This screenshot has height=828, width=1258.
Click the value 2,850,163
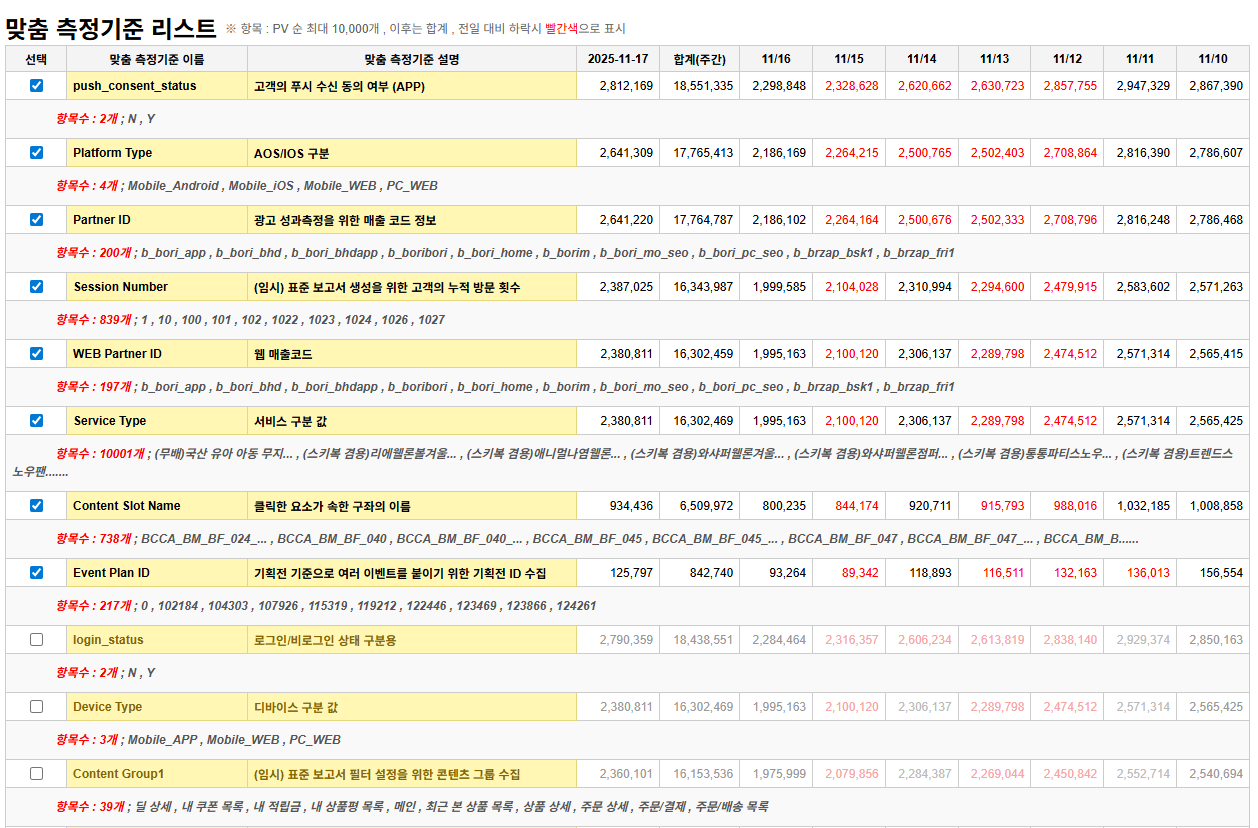pyautogui.click(x=1216, y=640)
